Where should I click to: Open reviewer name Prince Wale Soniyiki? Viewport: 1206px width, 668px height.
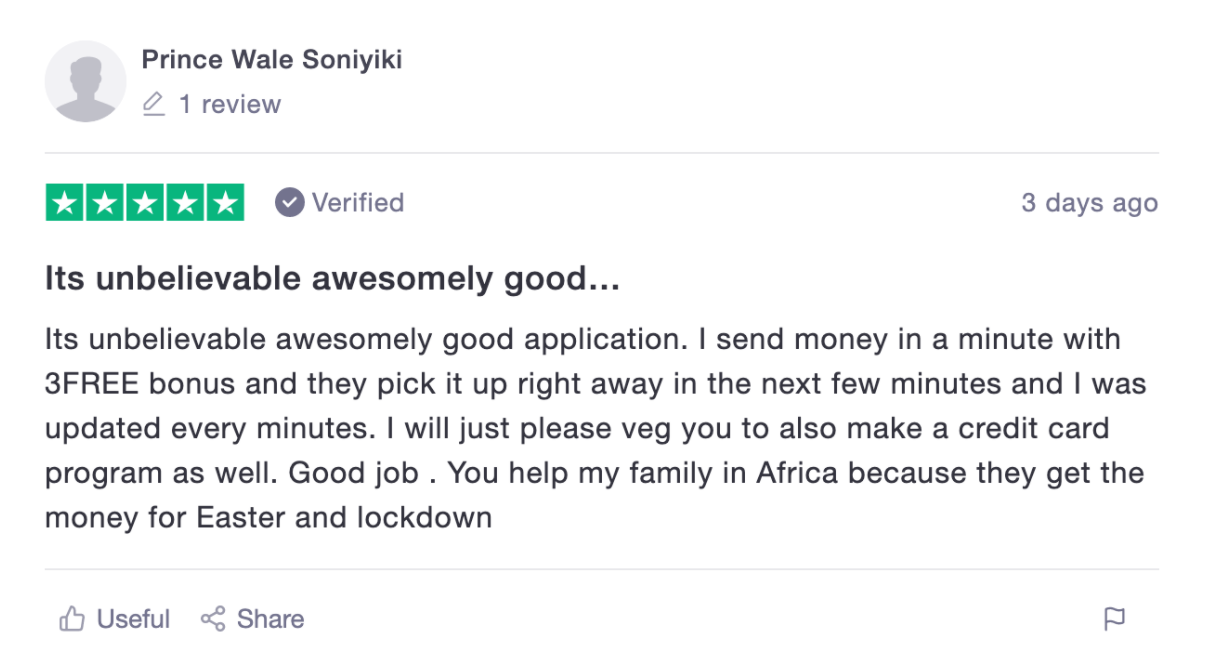[x=271, y=59]
